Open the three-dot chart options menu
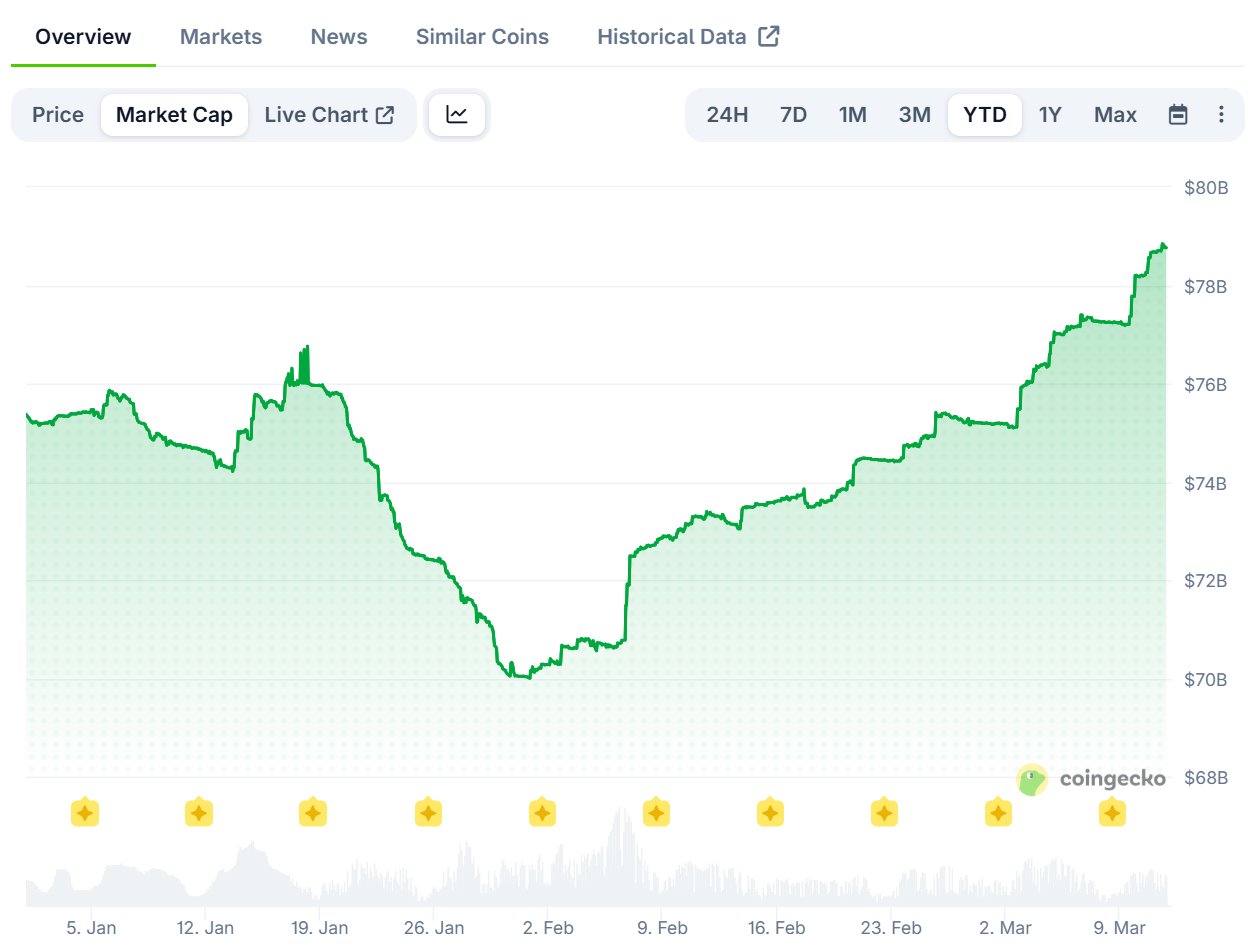 coord(1220,115)
